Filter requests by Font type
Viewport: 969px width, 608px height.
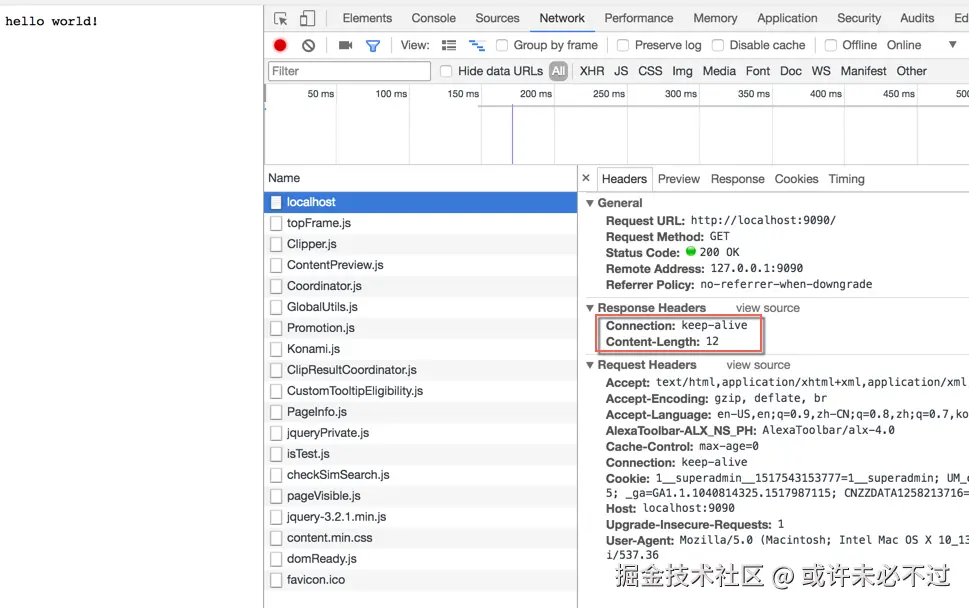758,71
